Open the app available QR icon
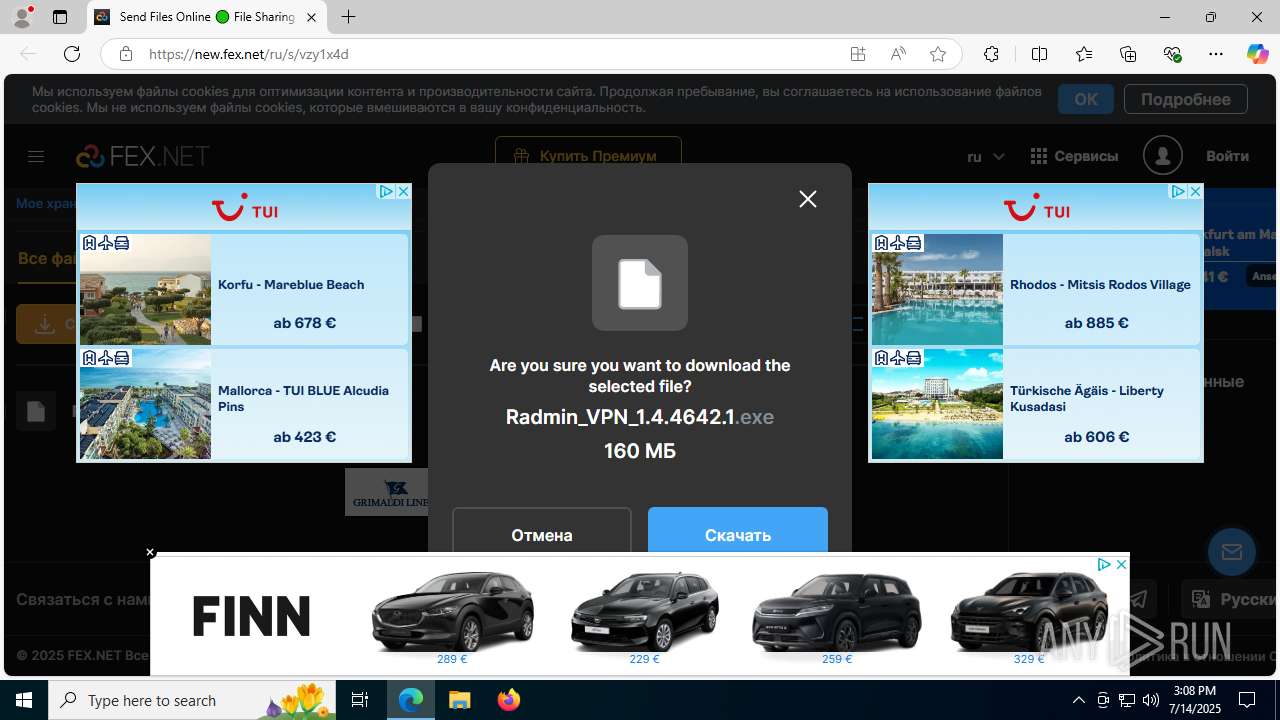This screenshot has width=1280, height=720. click(858, 54)
